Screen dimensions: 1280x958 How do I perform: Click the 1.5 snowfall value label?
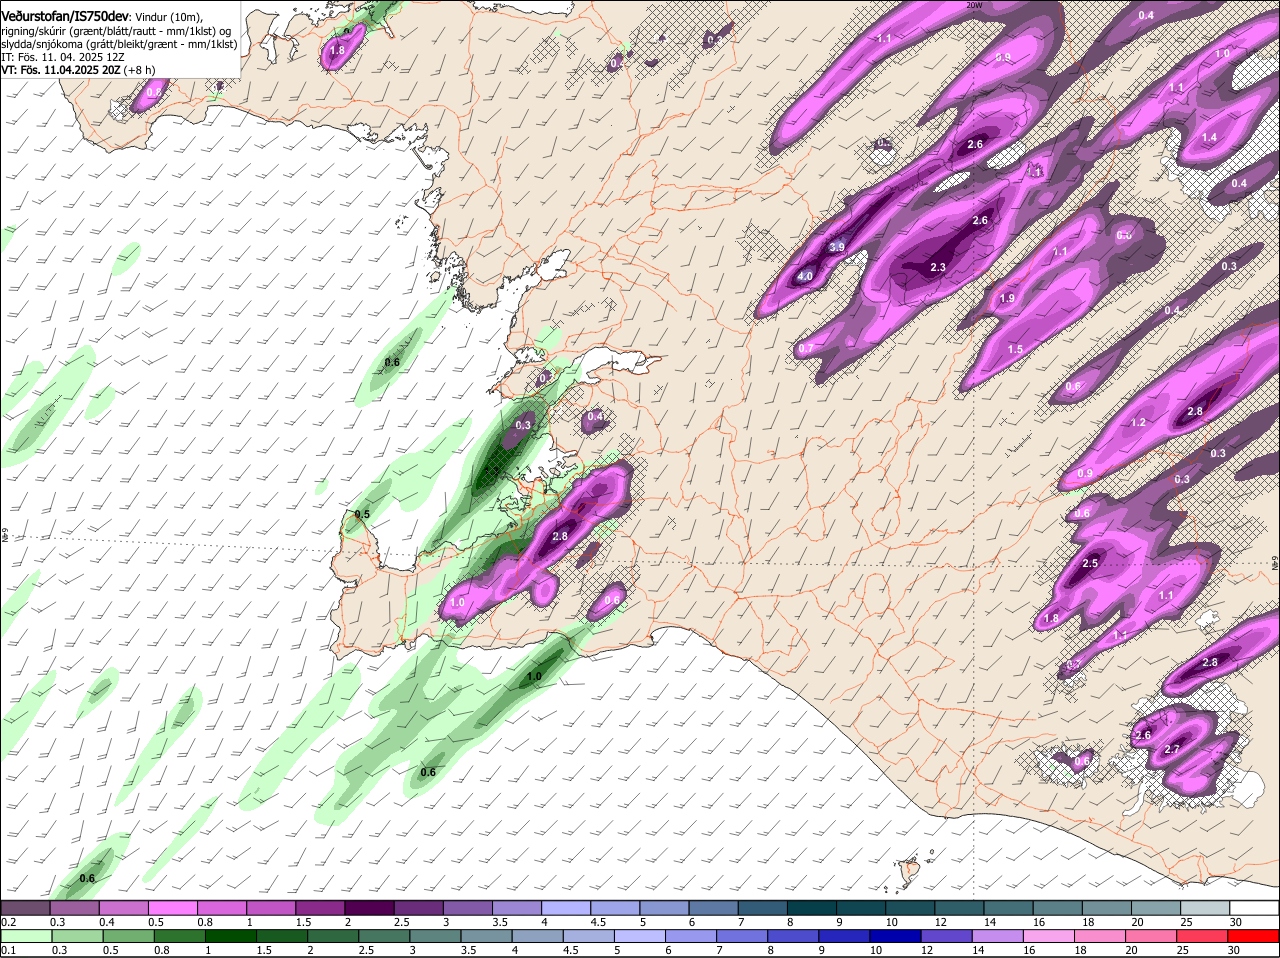(x=1015, y=349)
